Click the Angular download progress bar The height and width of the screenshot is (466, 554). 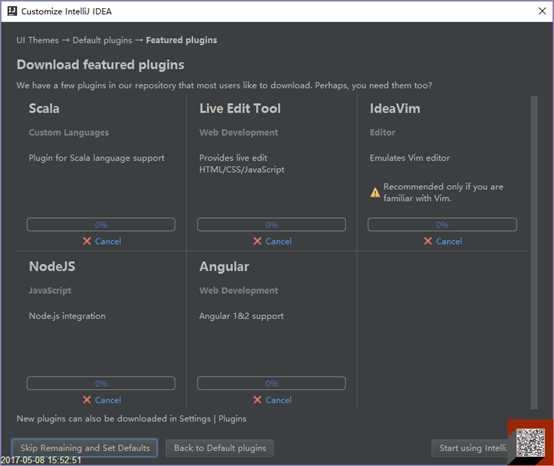(x=271, y=383)
